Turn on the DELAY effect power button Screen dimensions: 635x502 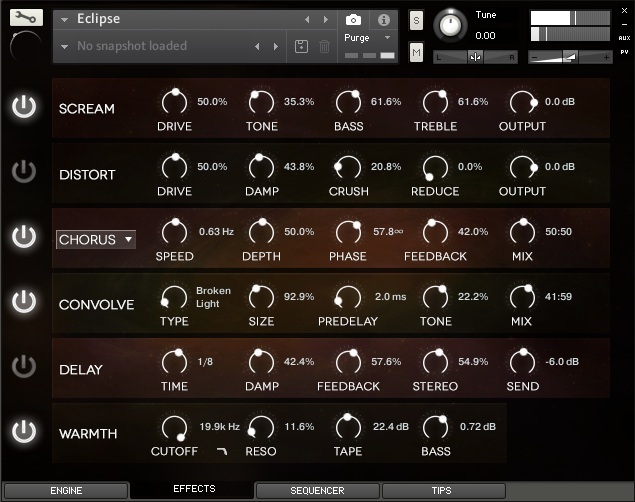click(24, 368)
